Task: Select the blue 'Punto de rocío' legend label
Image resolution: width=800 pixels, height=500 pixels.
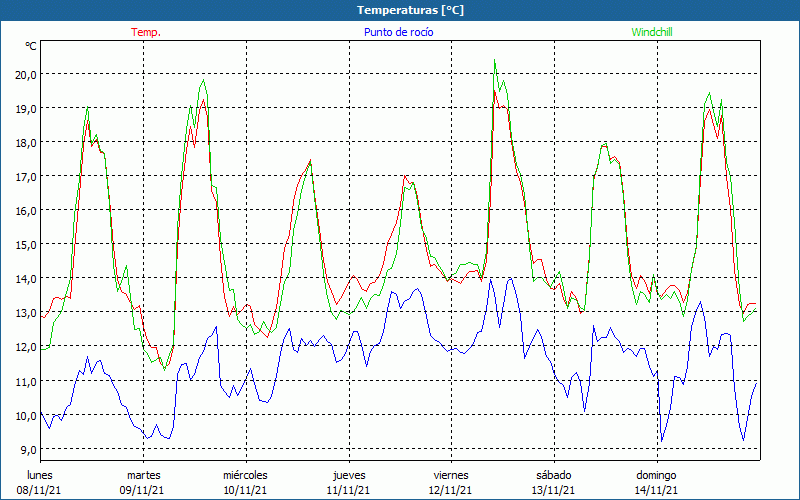Action: pyautogui.click(x=398, y=32)
